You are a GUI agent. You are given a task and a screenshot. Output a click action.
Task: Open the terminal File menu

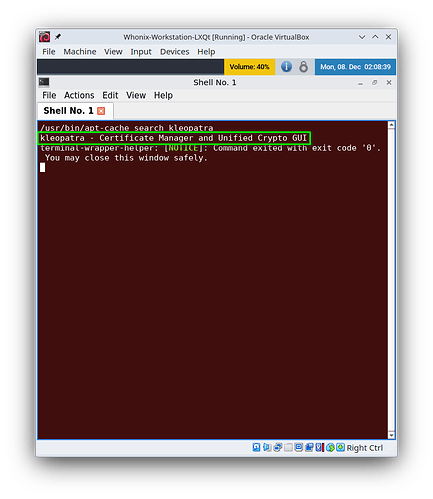[x=49, y=95]
